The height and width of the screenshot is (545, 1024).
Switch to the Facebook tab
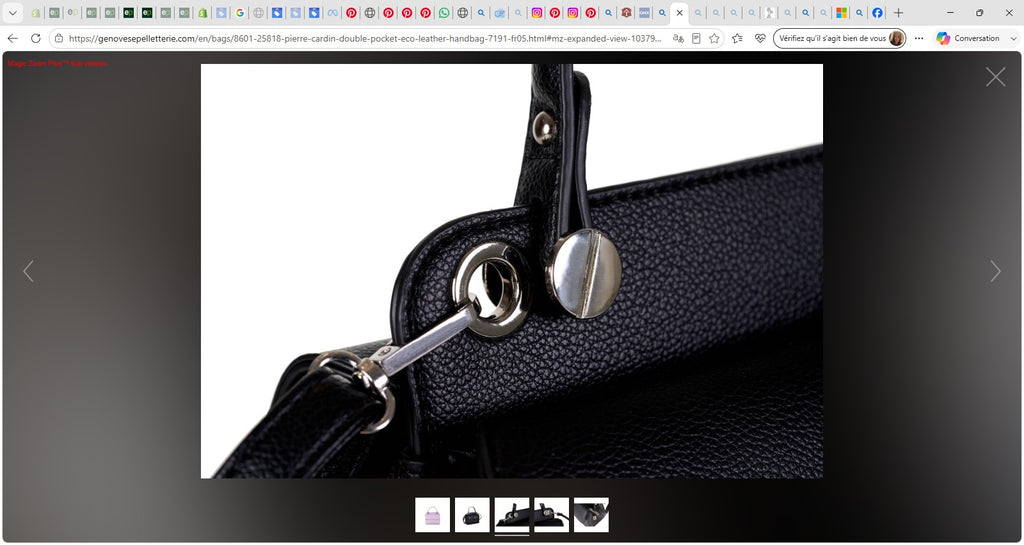pos(877,12)
